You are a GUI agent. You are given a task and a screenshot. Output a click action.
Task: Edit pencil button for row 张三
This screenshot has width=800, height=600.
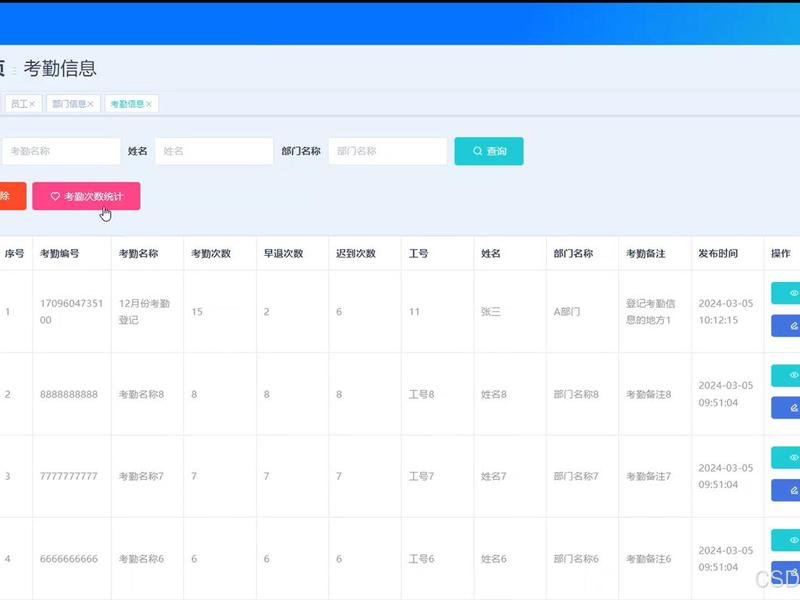click(786, 326)
